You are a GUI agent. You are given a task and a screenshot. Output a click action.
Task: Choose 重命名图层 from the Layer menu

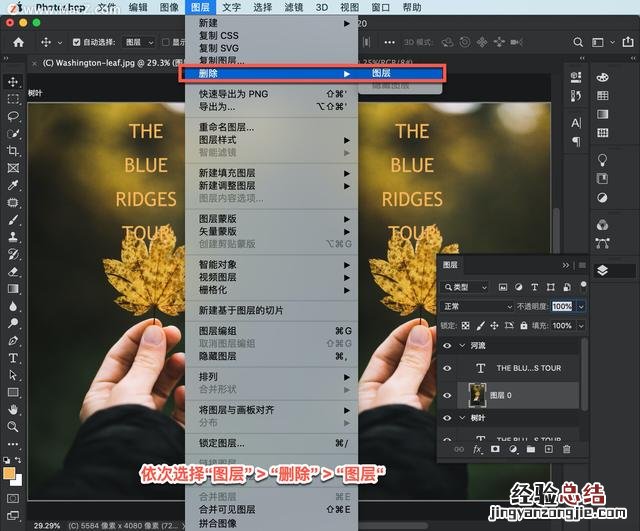click(x=226, y=128)
